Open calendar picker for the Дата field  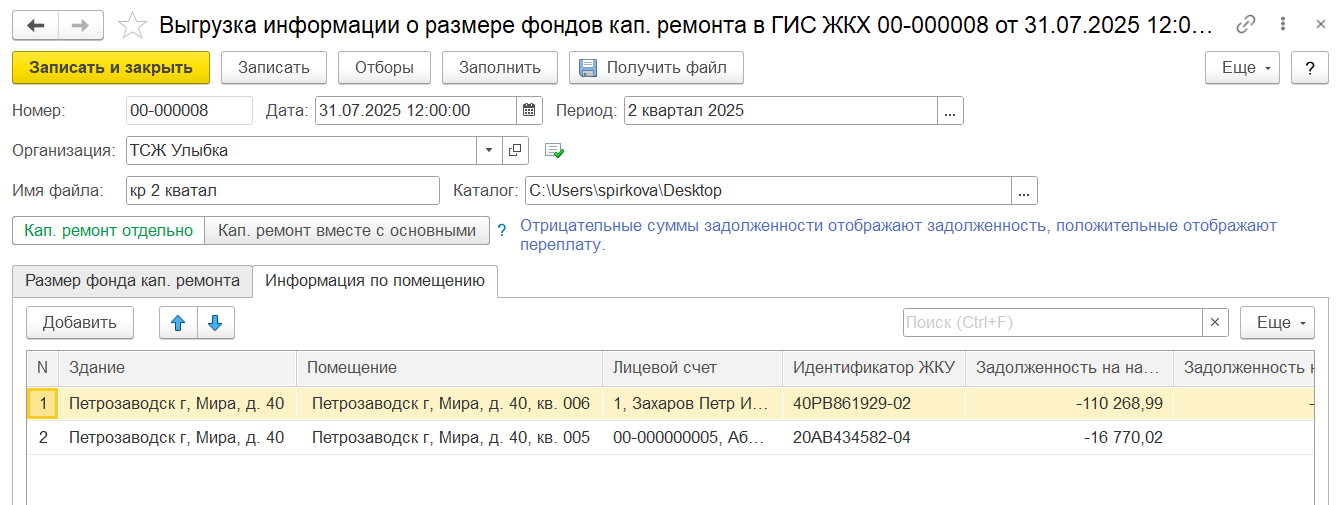529,110
